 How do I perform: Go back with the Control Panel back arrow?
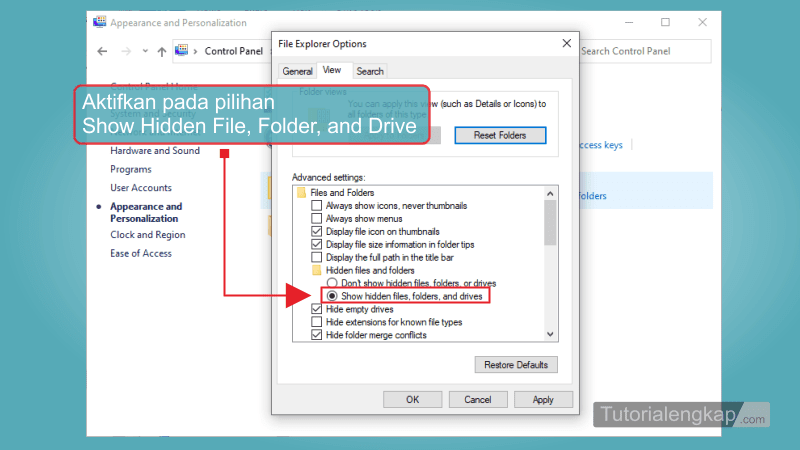(x=102, y=51)
